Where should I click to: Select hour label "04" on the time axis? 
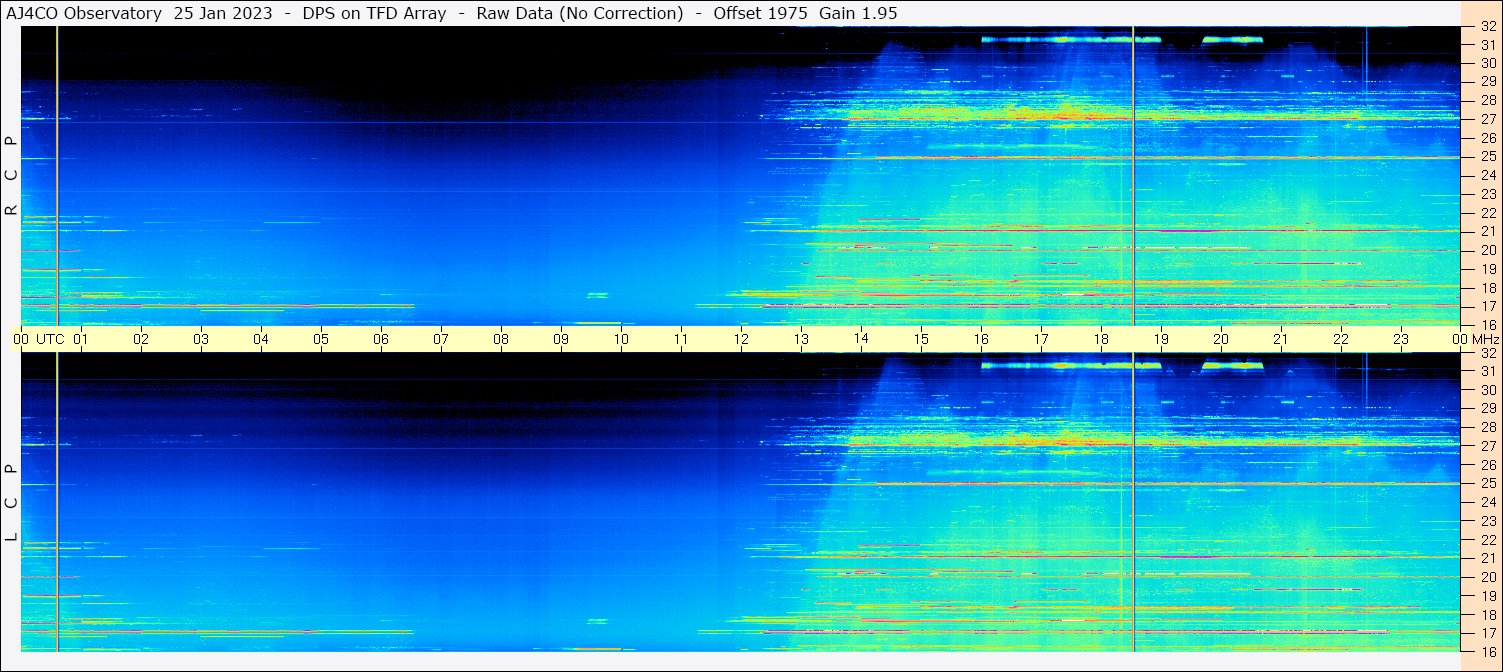[x=261, y=339]
